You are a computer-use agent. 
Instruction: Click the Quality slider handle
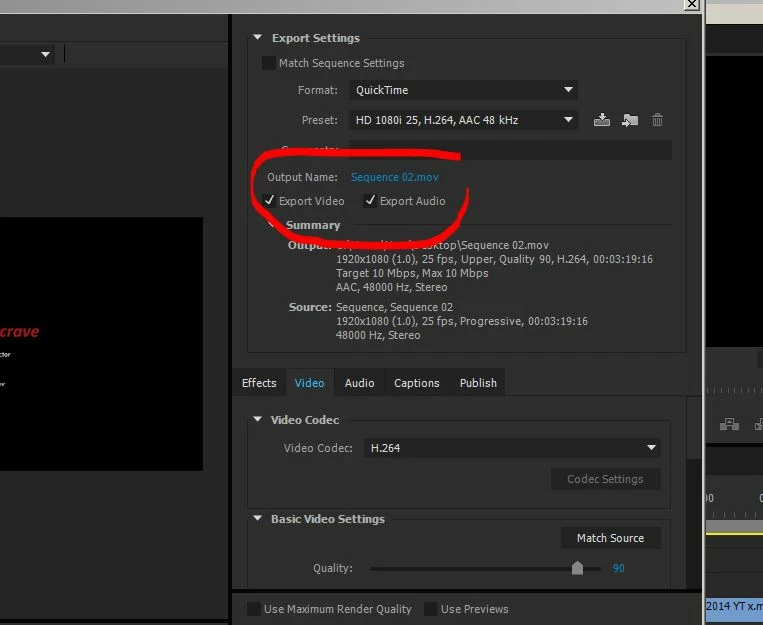(577, 568)
